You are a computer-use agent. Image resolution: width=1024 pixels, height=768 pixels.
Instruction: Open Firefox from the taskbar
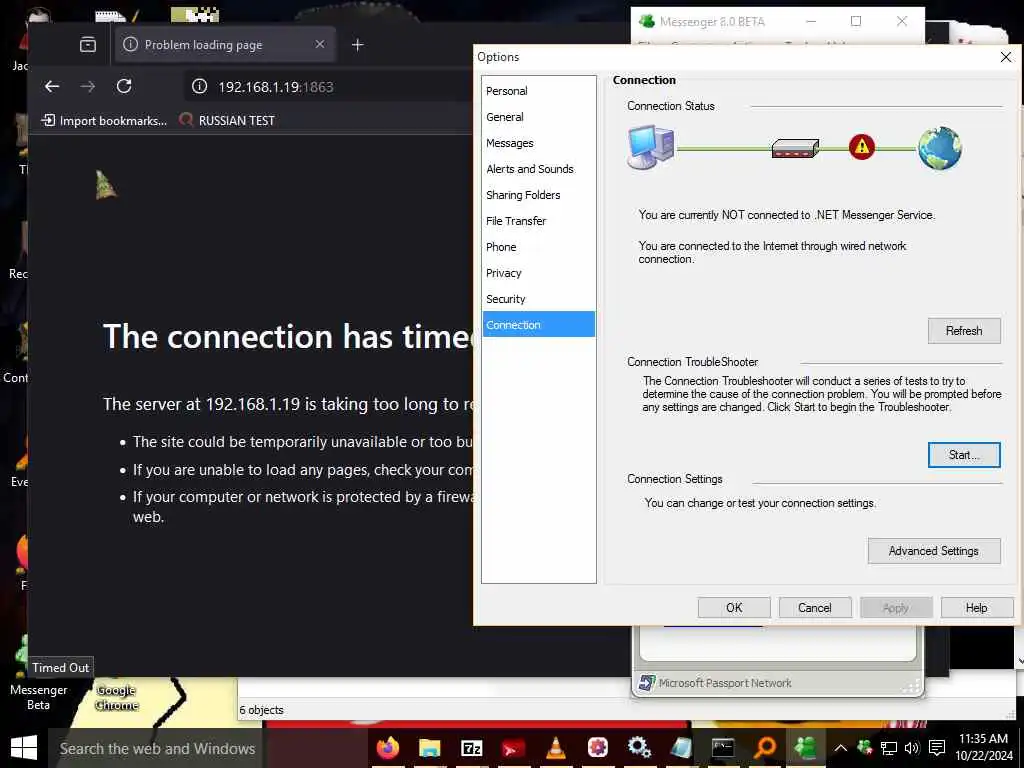tap(387, 748)
